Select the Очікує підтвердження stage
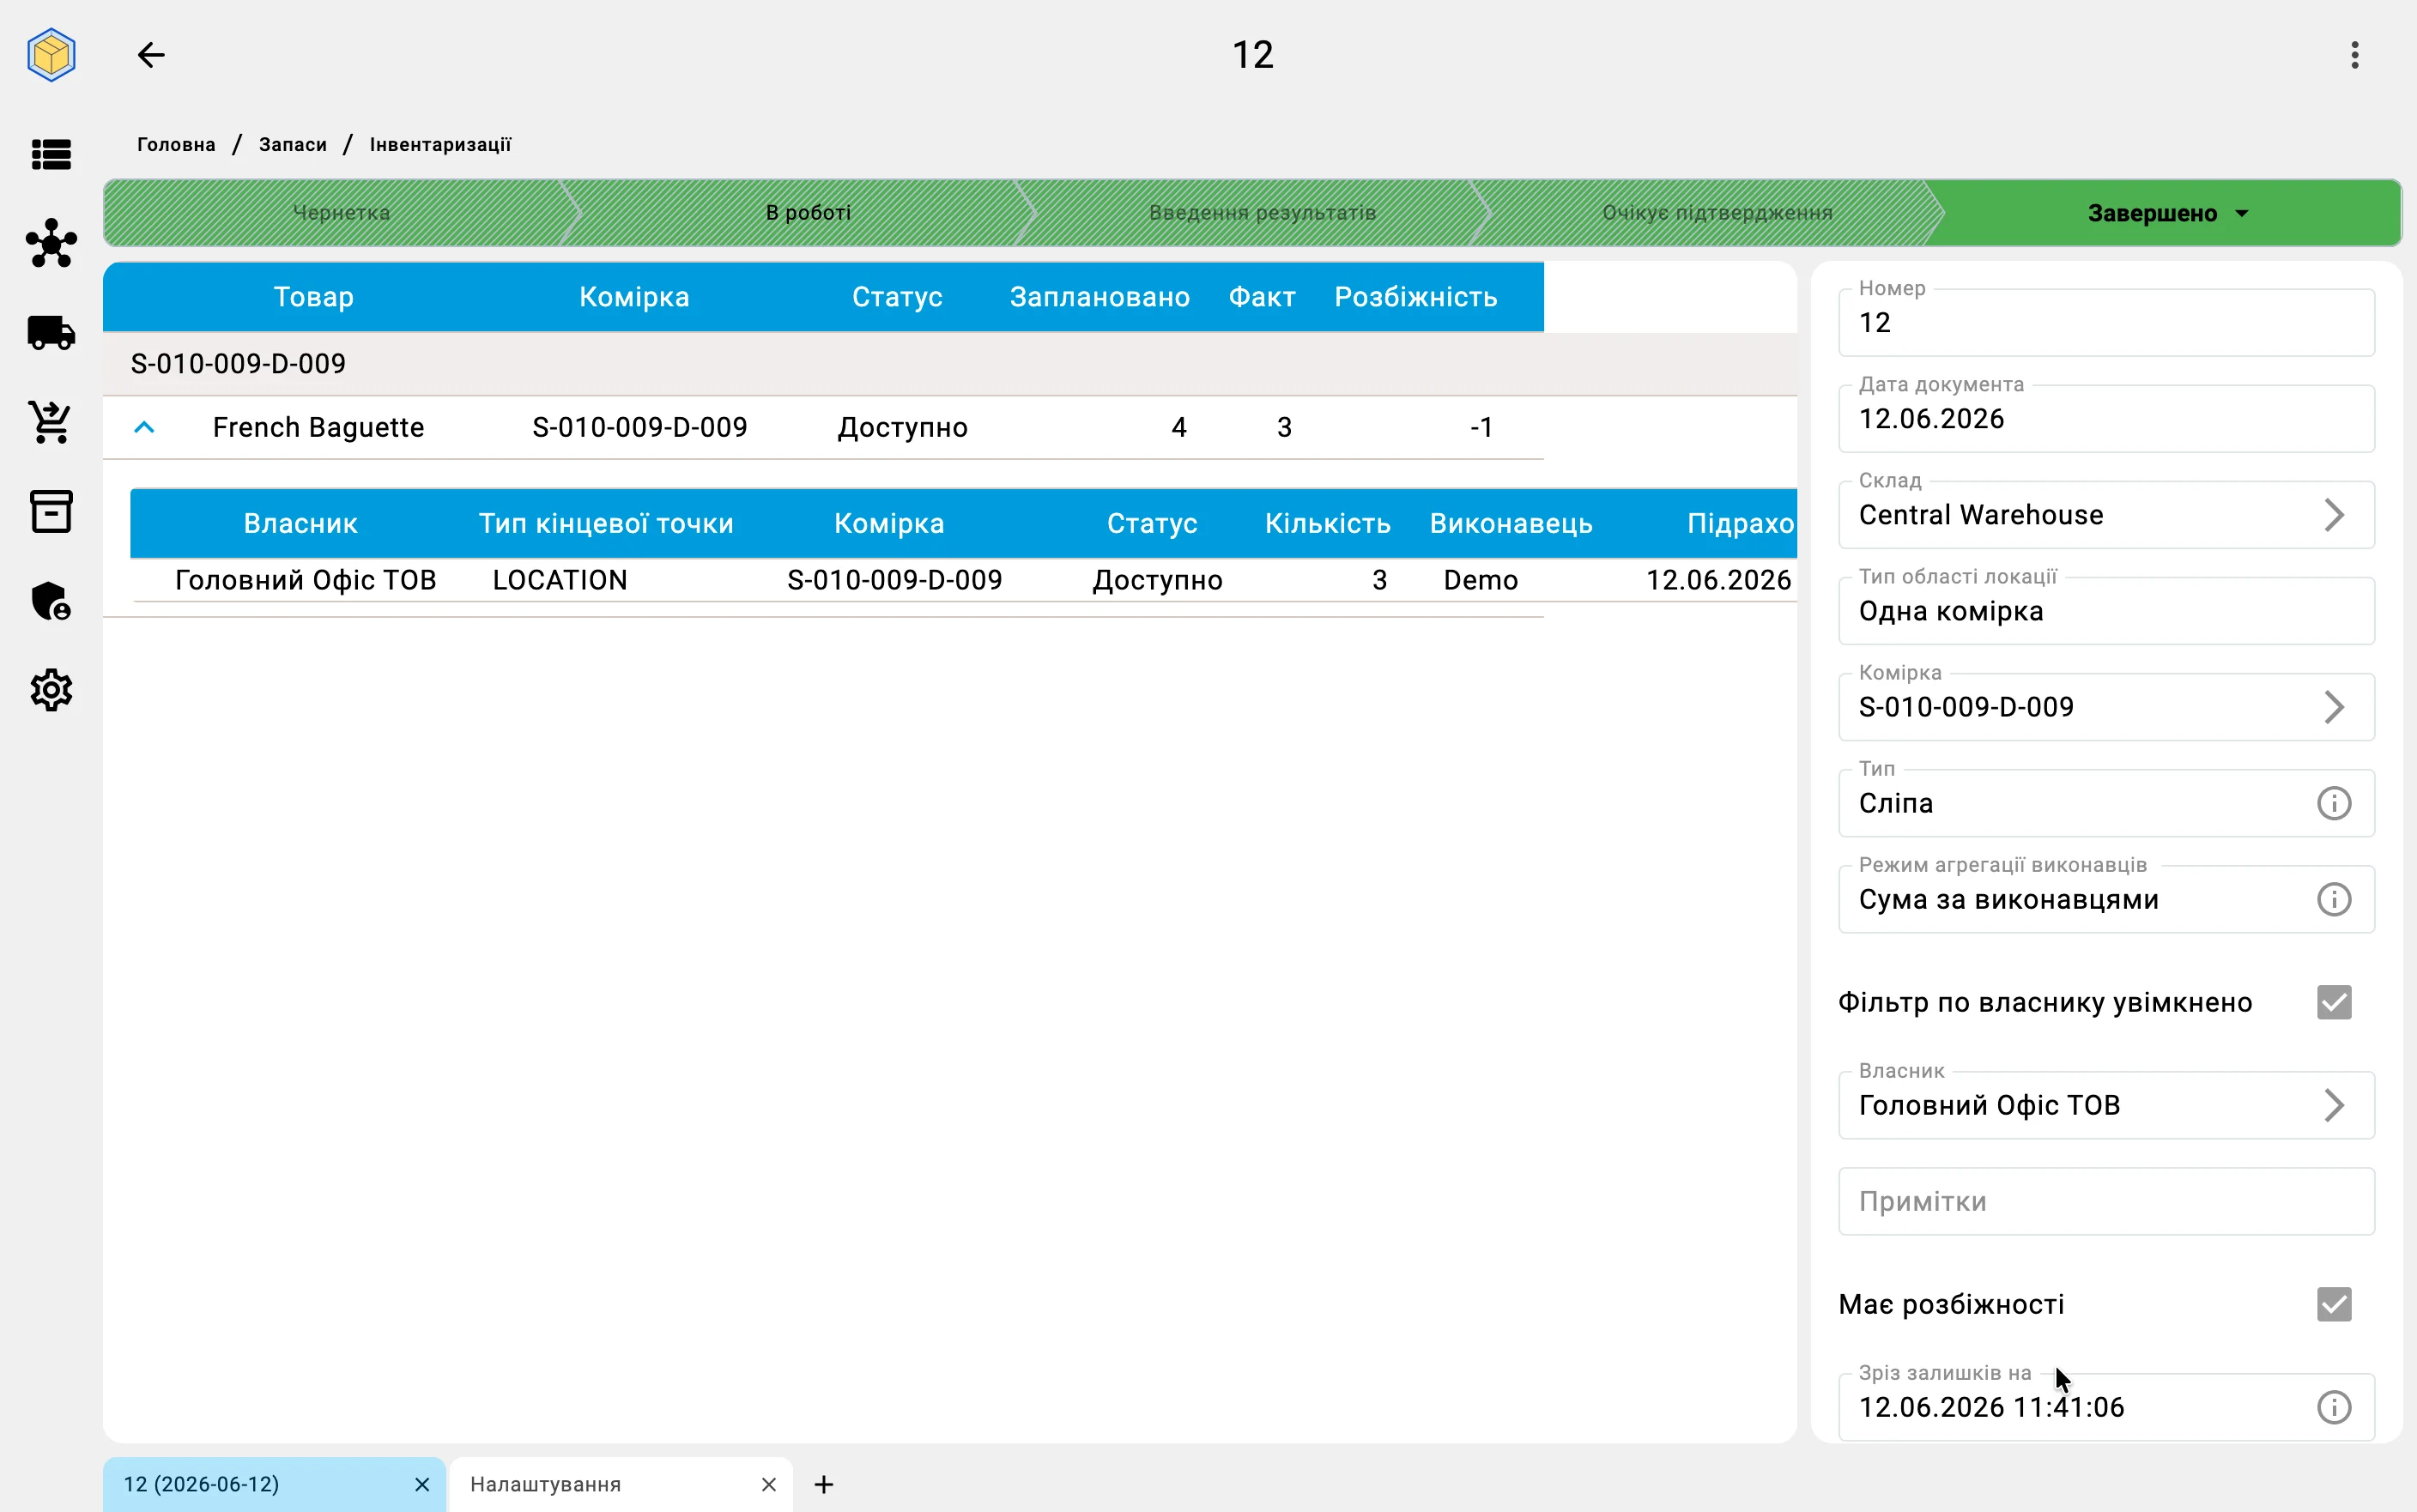The image size is (2417, 1512). (x=1717, y=213)
